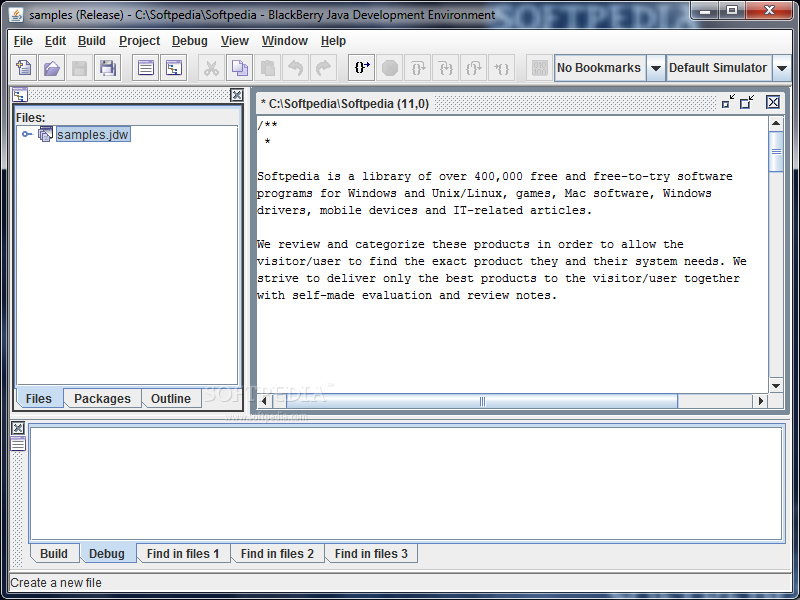Viewport: 800px width, 600px height.
Task: Click the editor scroll left arrow
Action: (x=264, y=401)
